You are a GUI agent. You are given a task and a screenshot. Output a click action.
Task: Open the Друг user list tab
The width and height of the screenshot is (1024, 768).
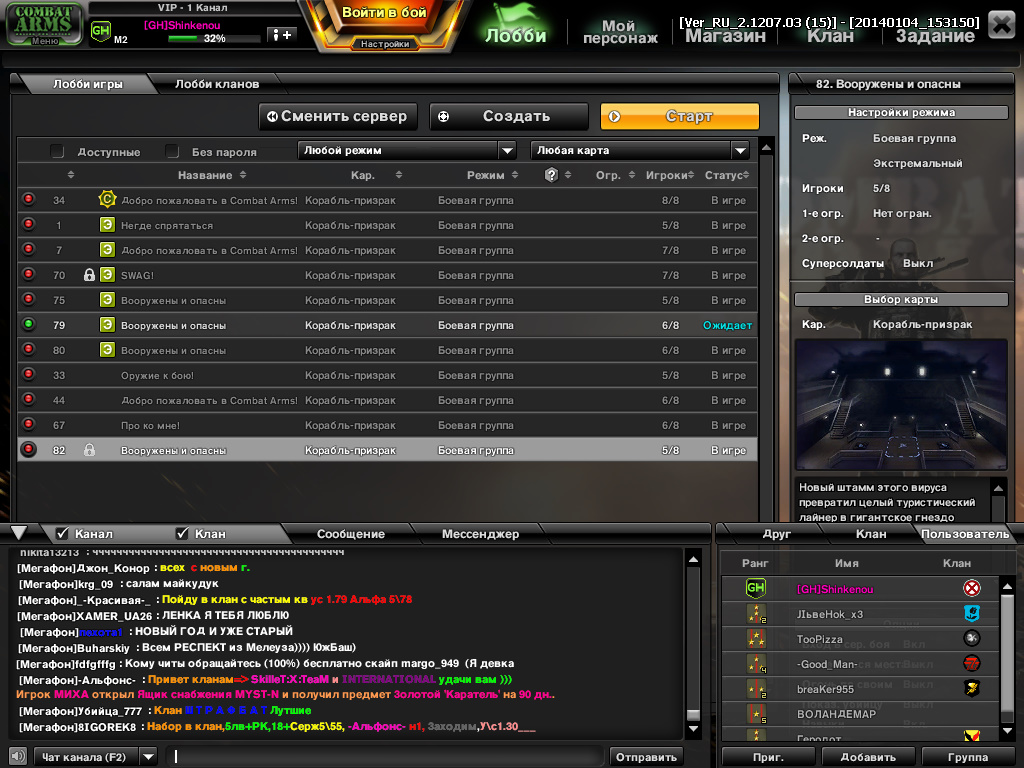pos(776,534)
